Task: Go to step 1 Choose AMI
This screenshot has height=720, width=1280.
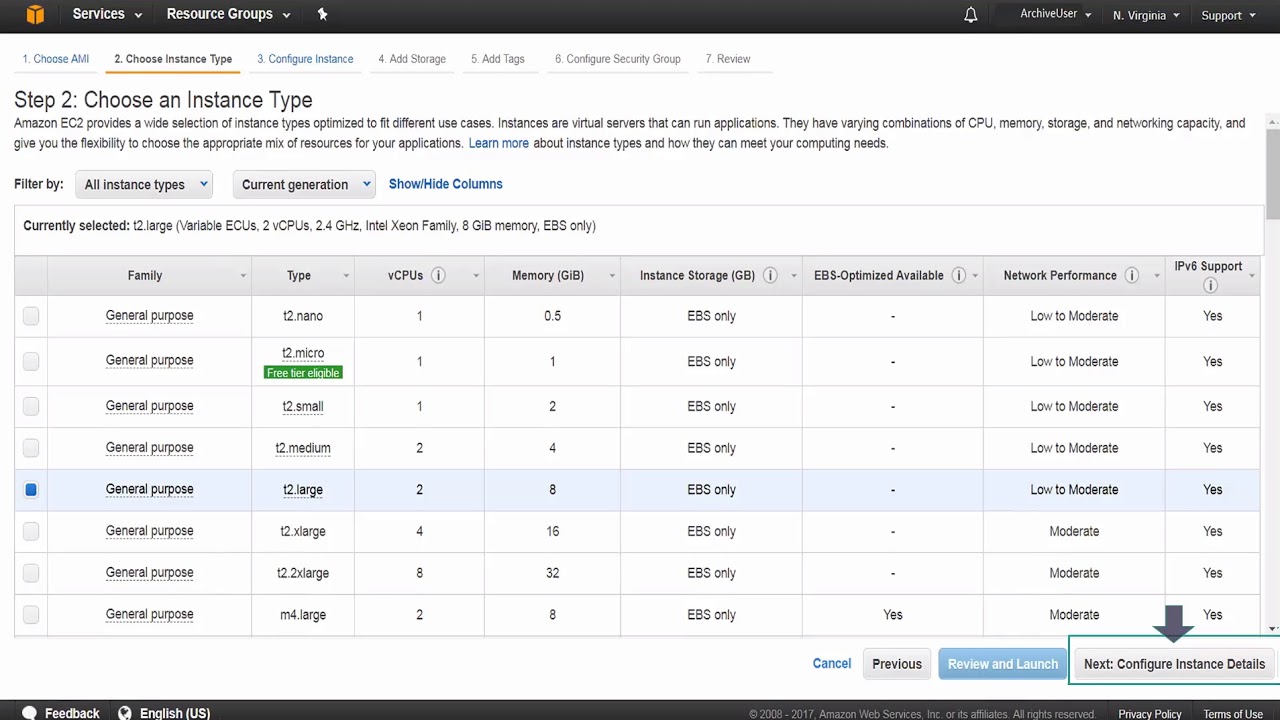Action: point(56,59)
